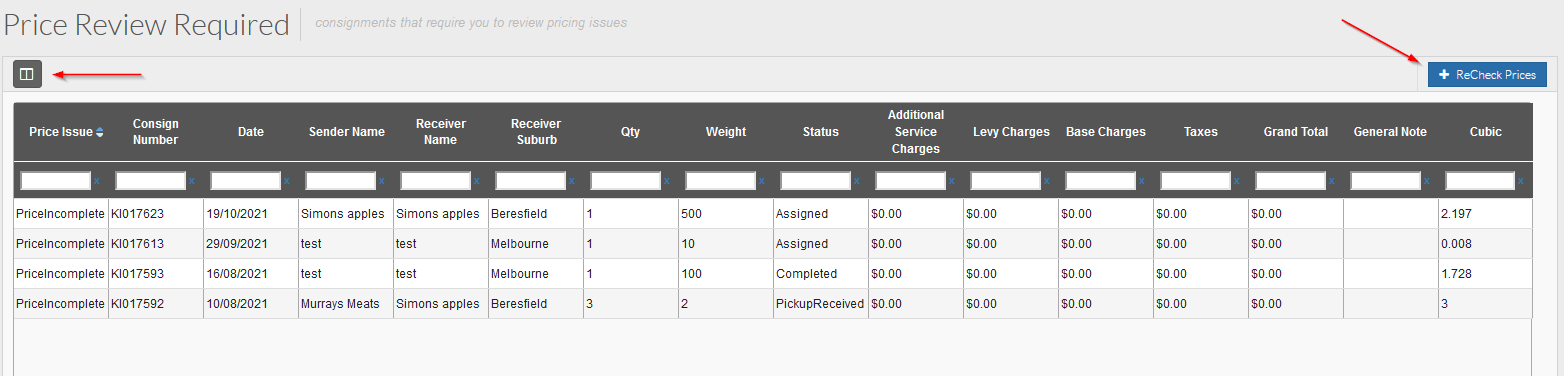
Task: Select consignment KI017592 row
Action: pyautogui.click(x=772, y=304)
